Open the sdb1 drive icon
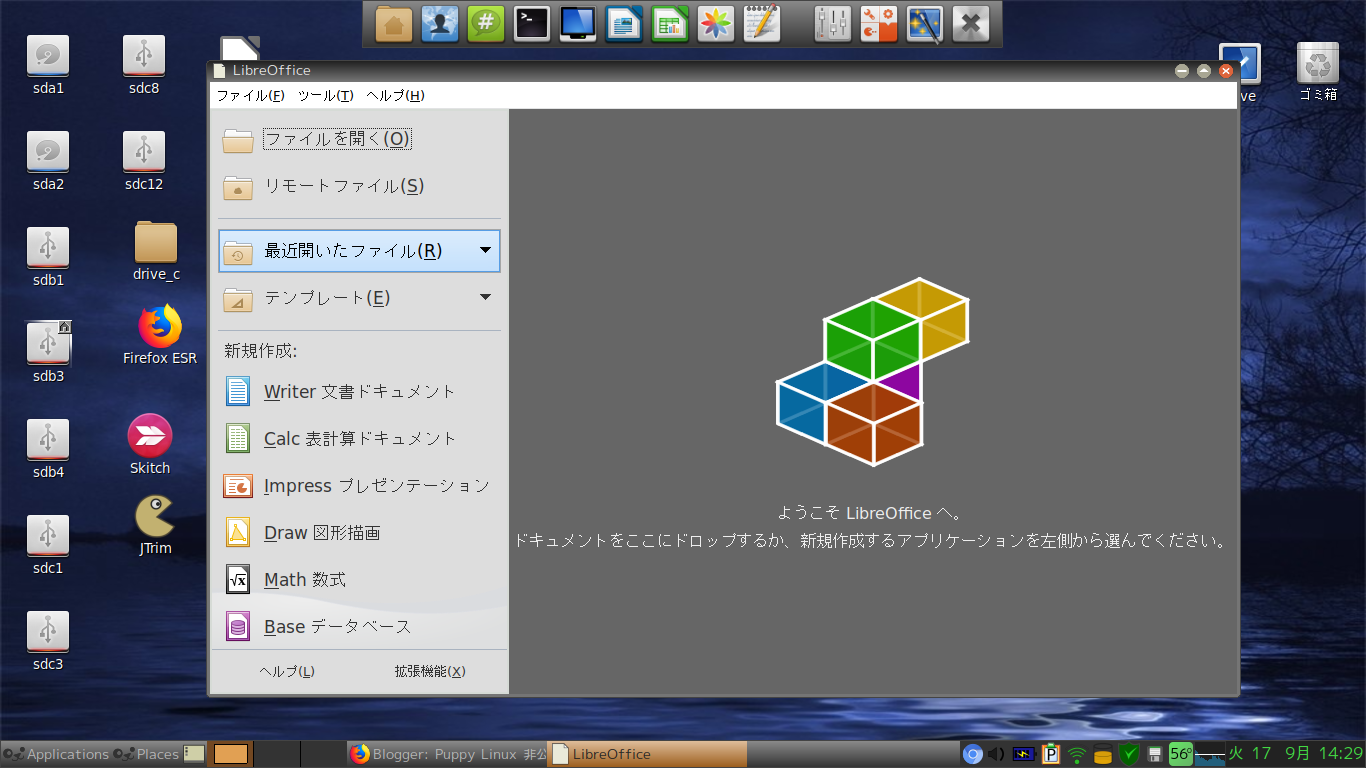Screen dimensions: 1366x768 point(48,248)
